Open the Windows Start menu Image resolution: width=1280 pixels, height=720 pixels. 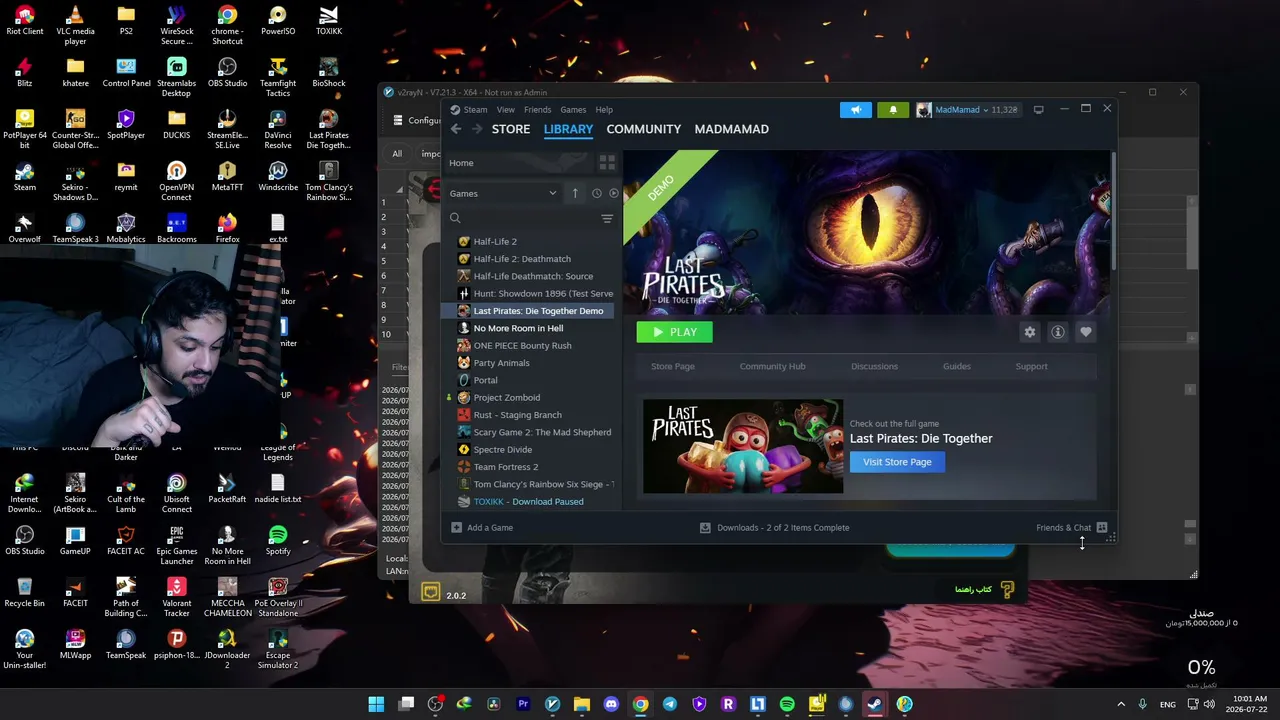point(376,704)
